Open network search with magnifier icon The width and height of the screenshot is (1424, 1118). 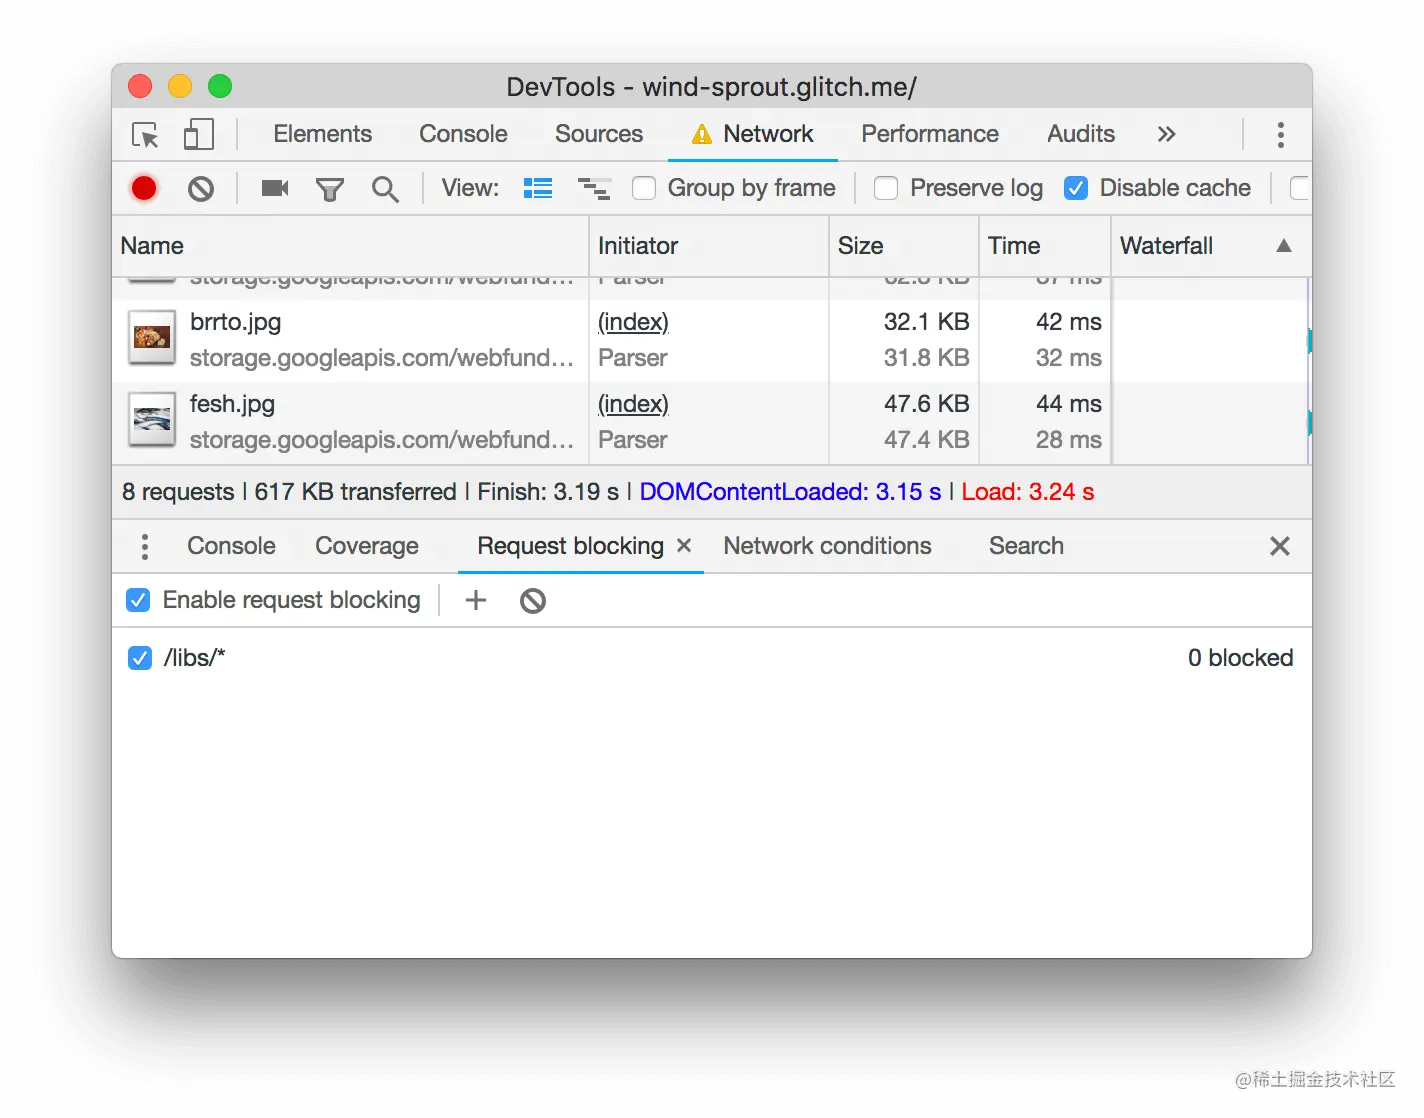tap(385, 189)
